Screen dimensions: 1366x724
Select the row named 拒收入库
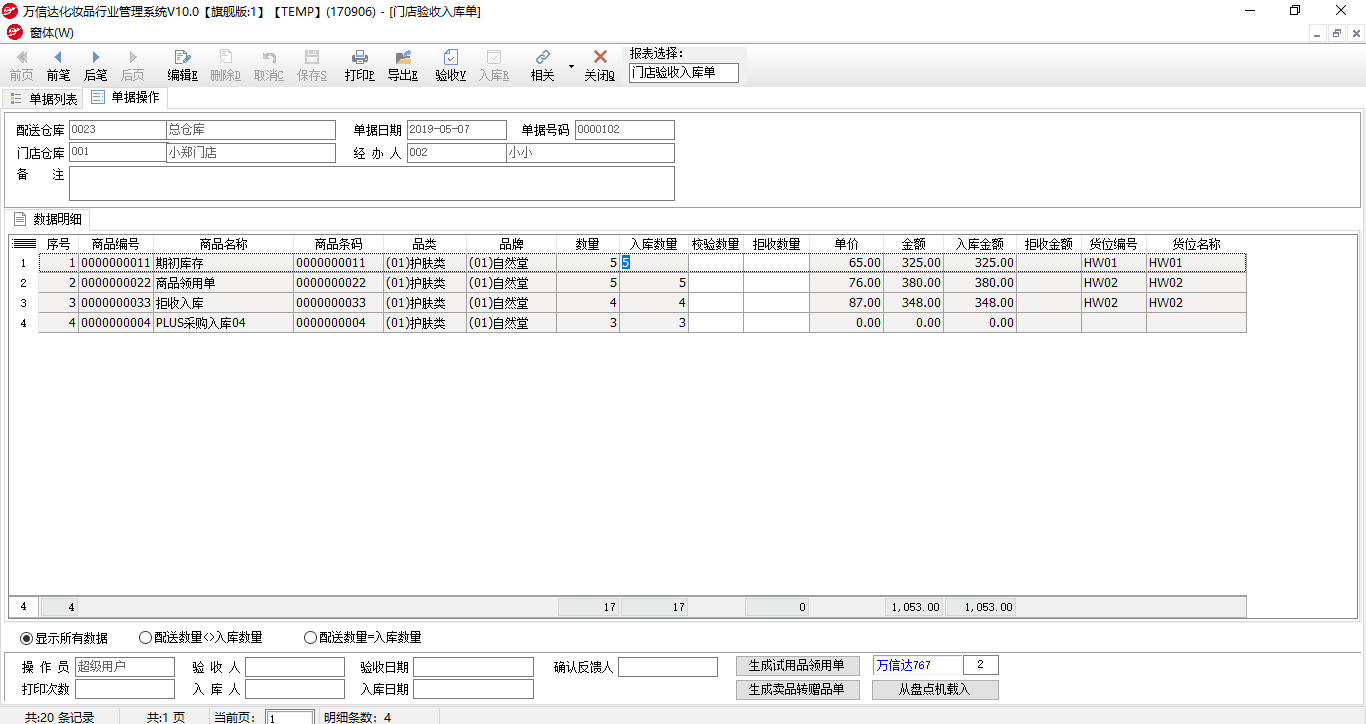(x=642, y=303)
